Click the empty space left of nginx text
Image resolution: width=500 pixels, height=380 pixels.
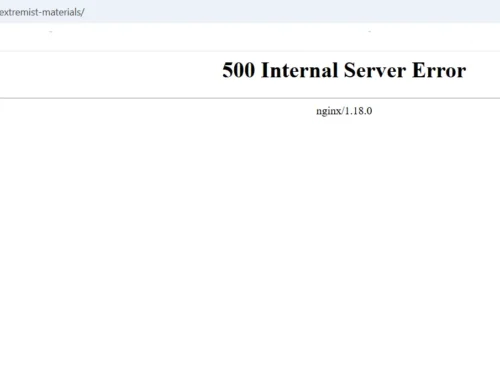157,111
